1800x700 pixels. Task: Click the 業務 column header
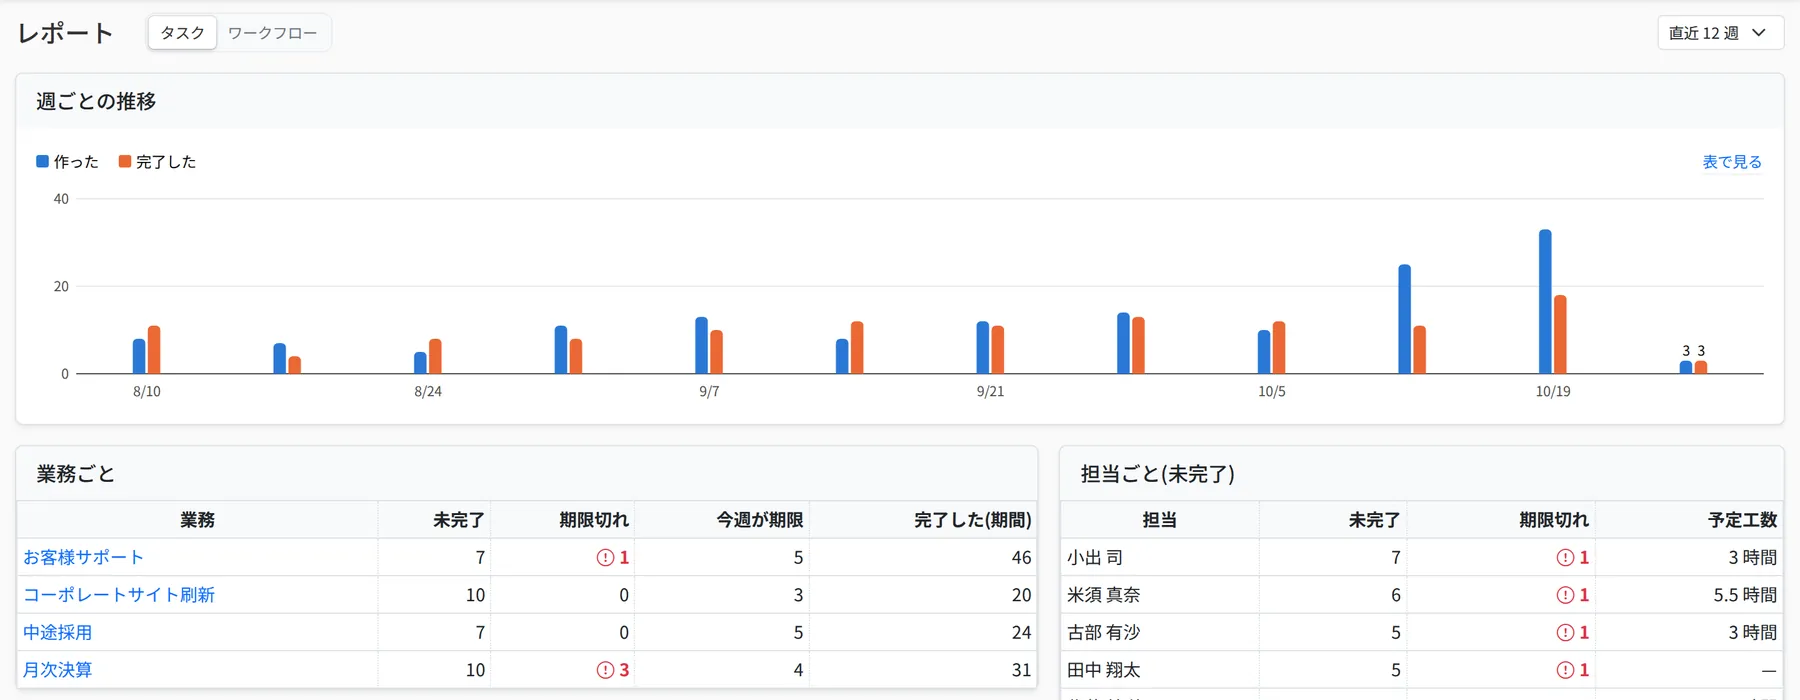[197, 520]
